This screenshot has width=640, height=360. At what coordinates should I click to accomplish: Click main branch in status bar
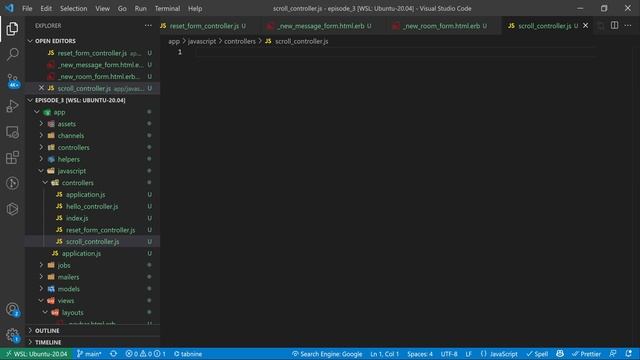pyautogui.click(x=89, y=354)
